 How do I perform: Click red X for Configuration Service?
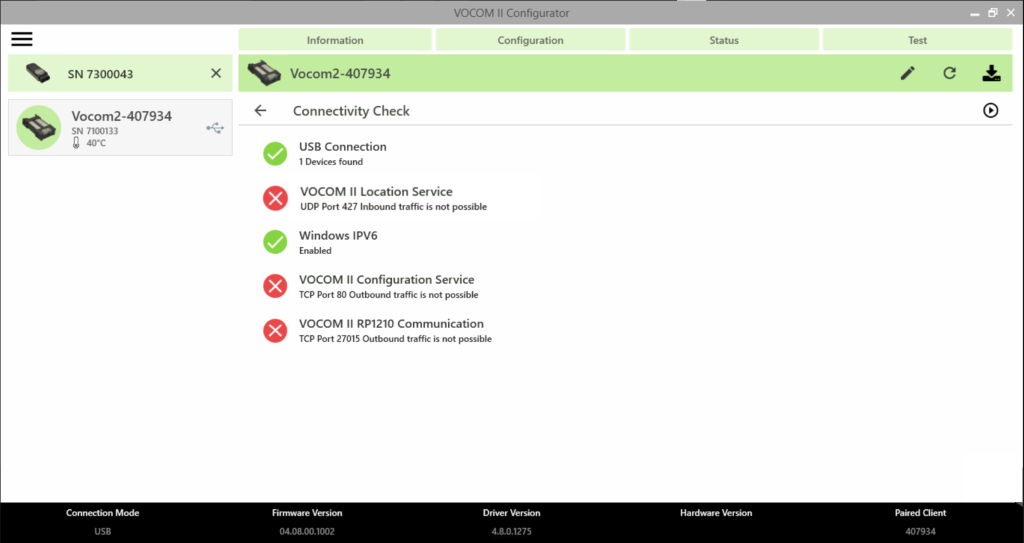tap(275, 286)
